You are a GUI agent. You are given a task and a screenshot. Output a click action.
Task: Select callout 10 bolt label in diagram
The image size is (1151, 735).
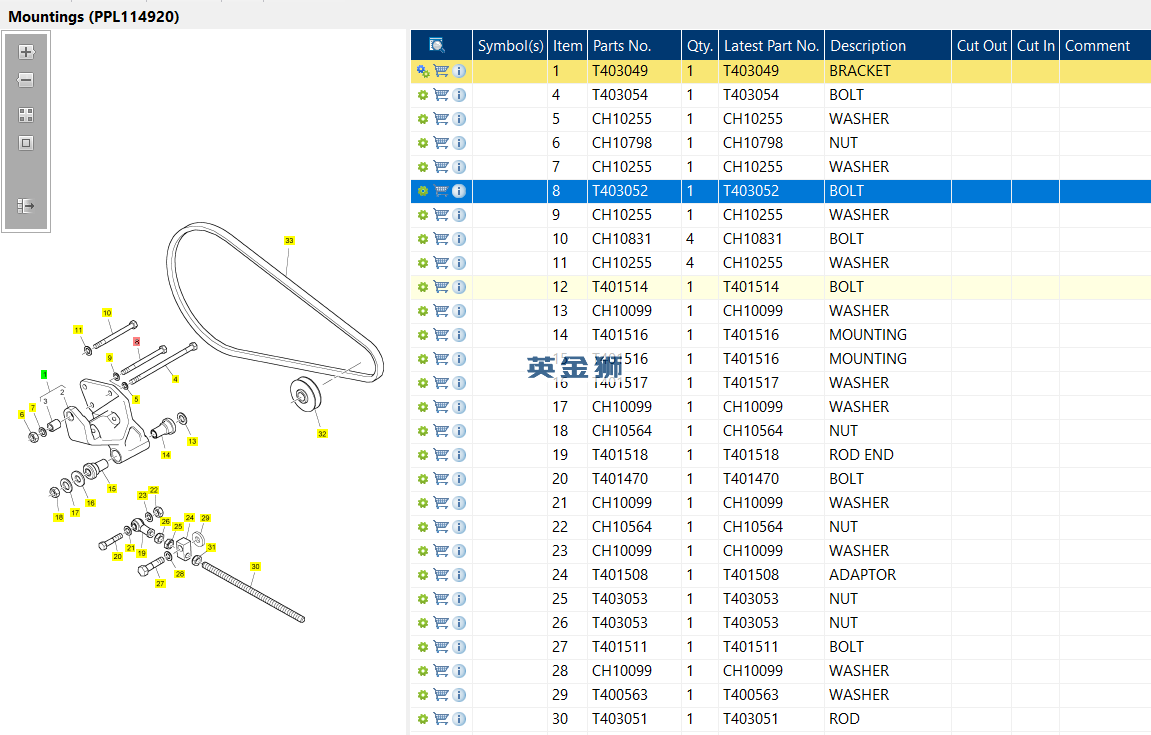tap(107, 313)
